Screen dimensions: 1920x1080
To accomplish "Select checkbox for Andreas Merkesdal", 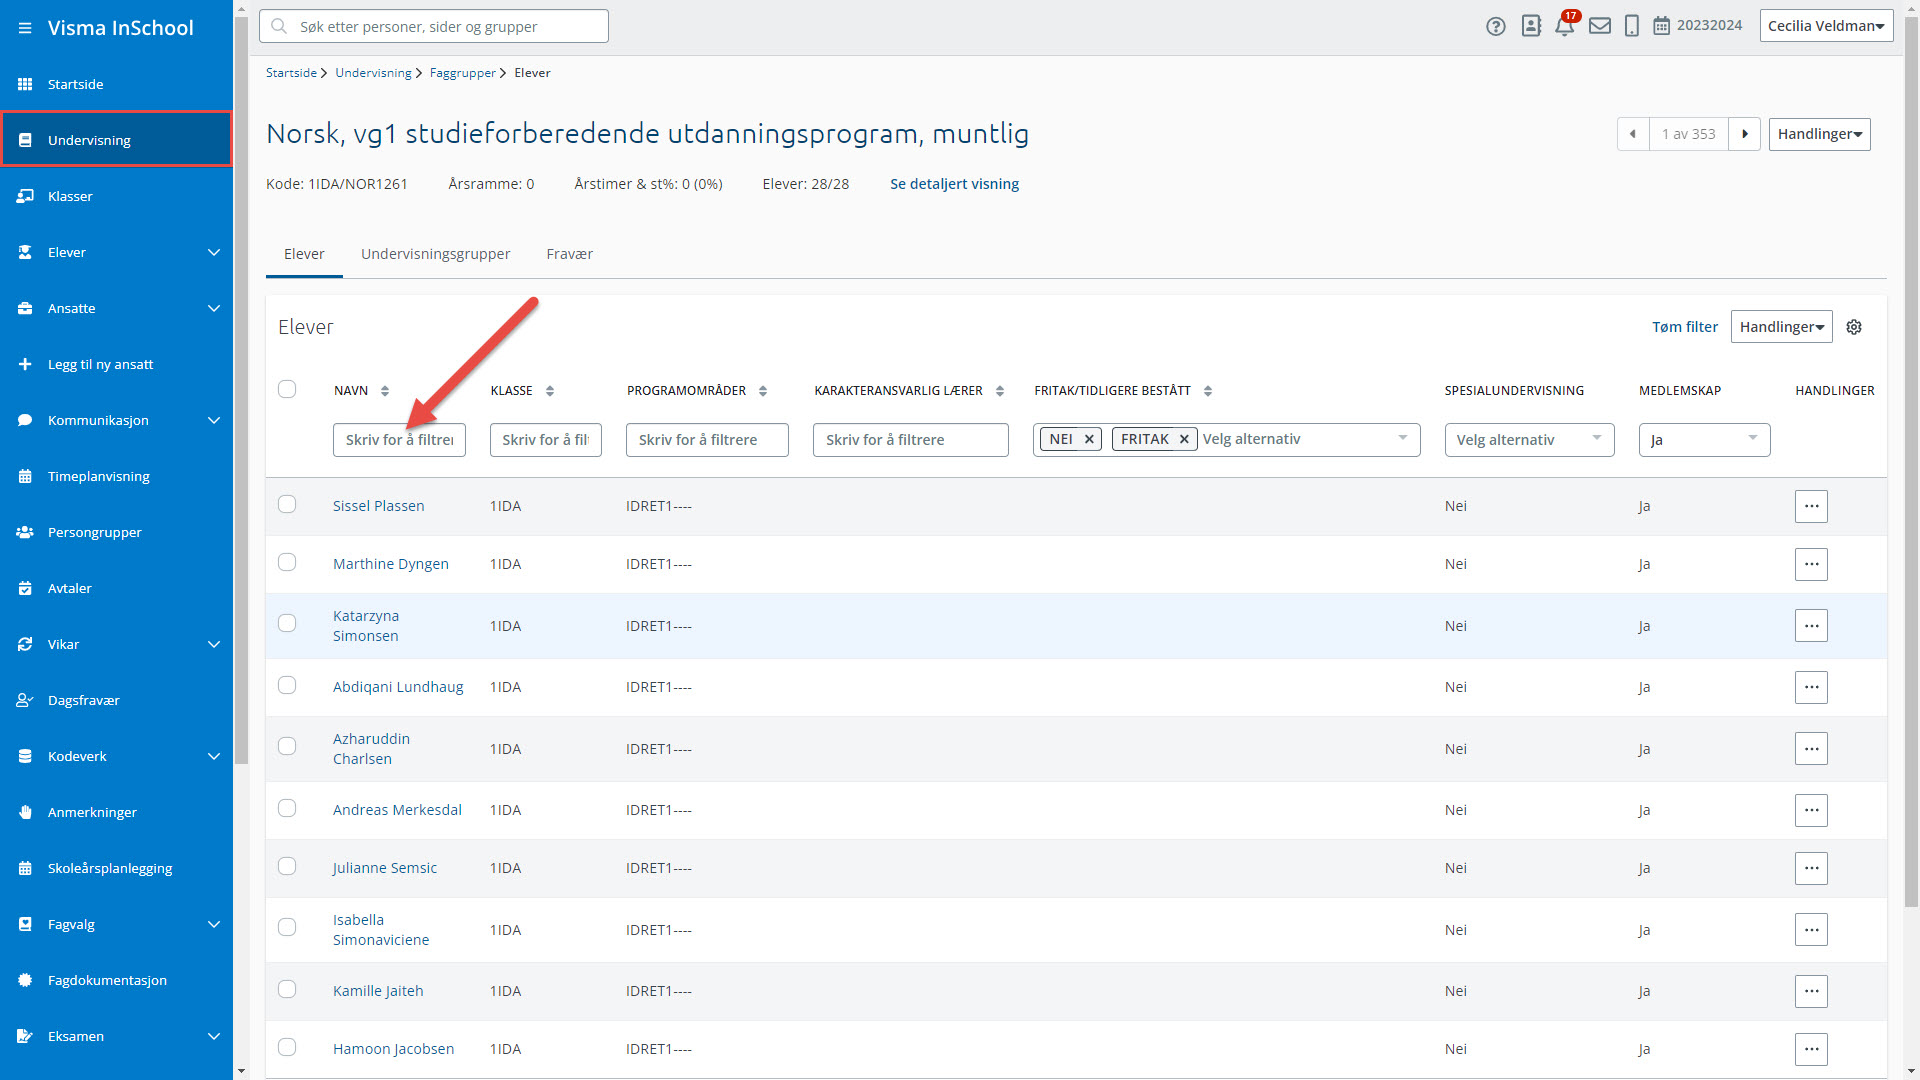I will (x=287, y=808).
